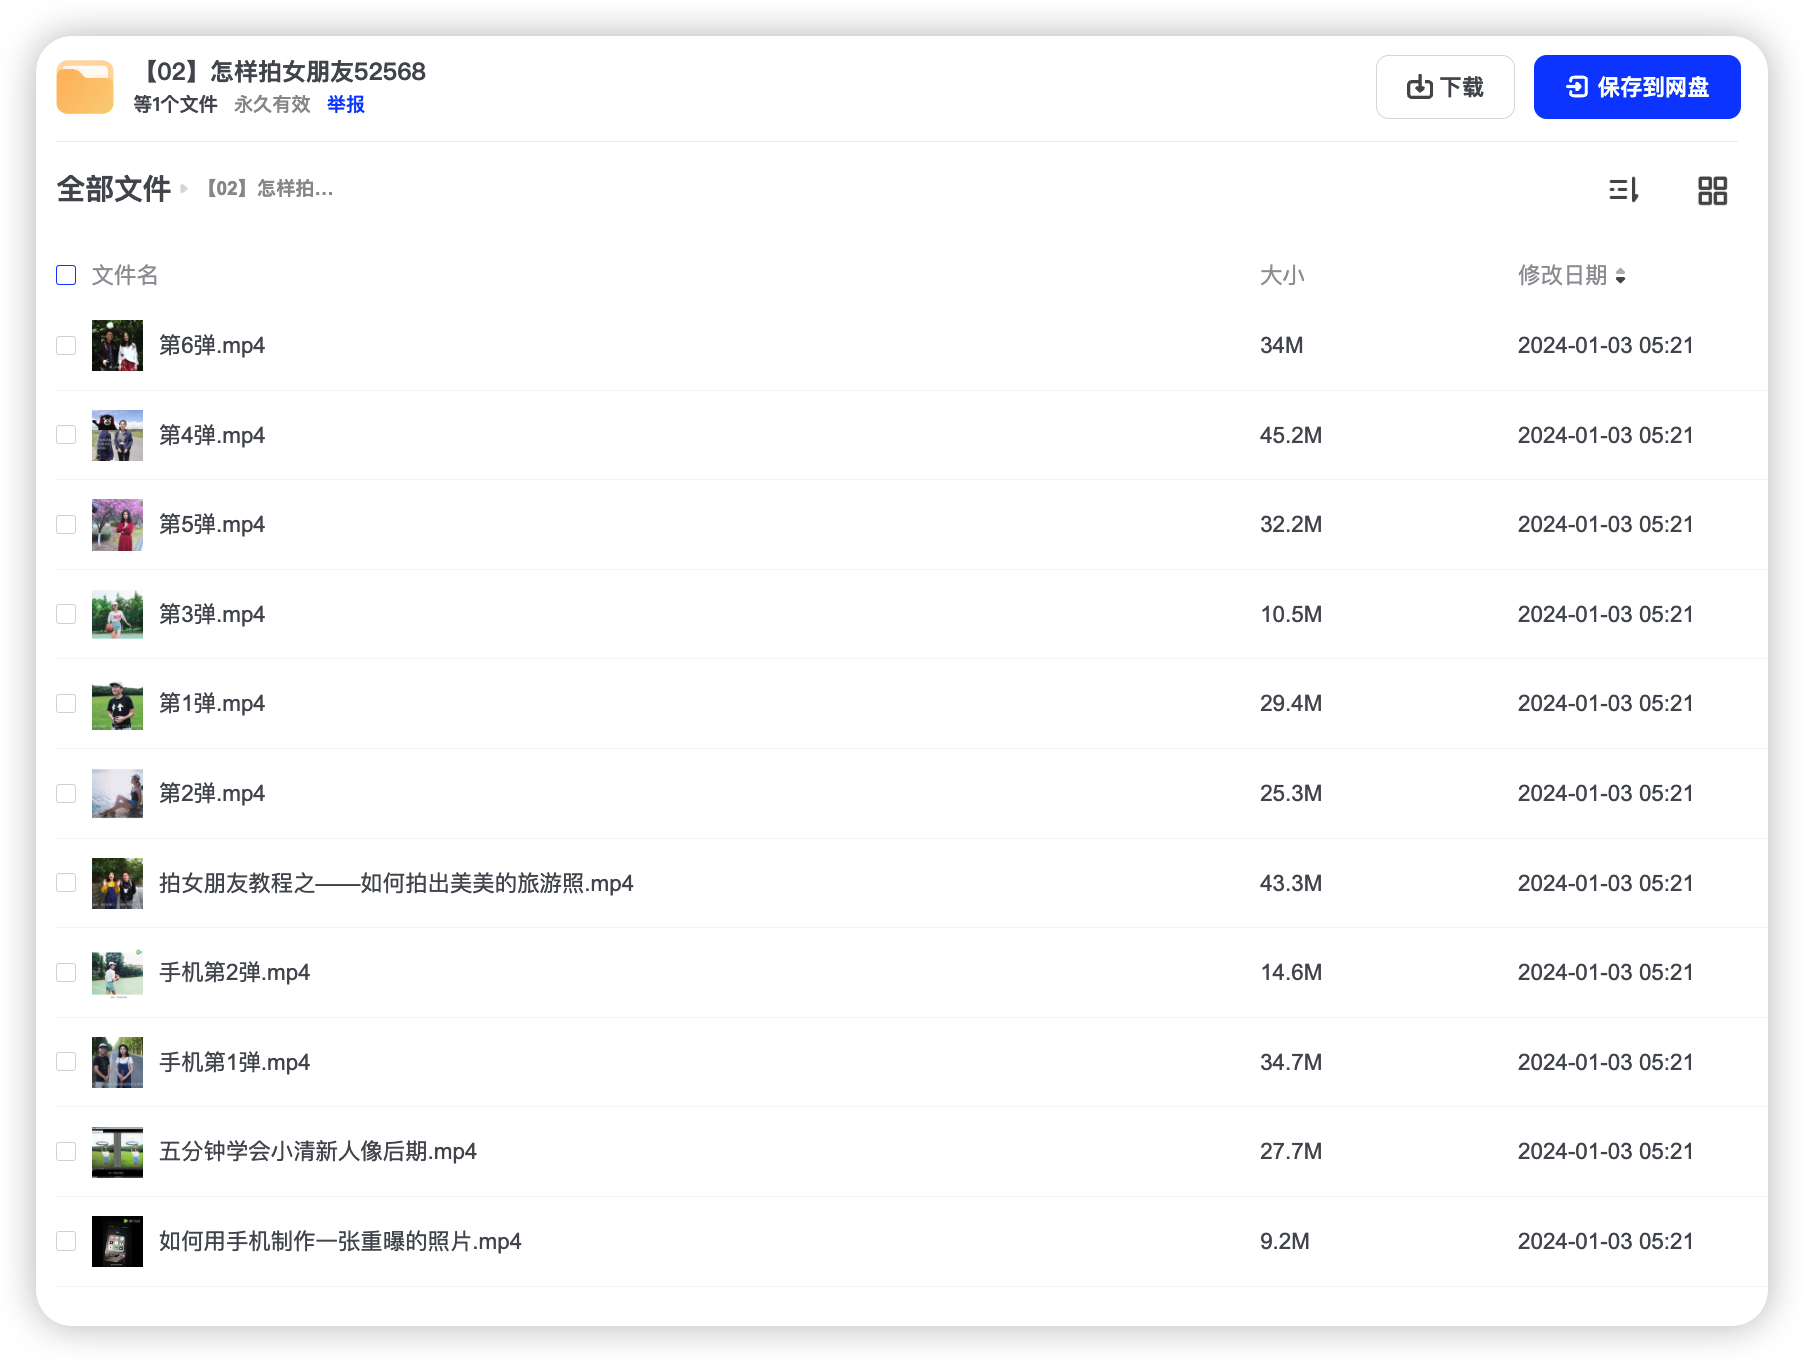Click the 文件名 column header
This screenshot has width=1804, height=1362.
125,275
